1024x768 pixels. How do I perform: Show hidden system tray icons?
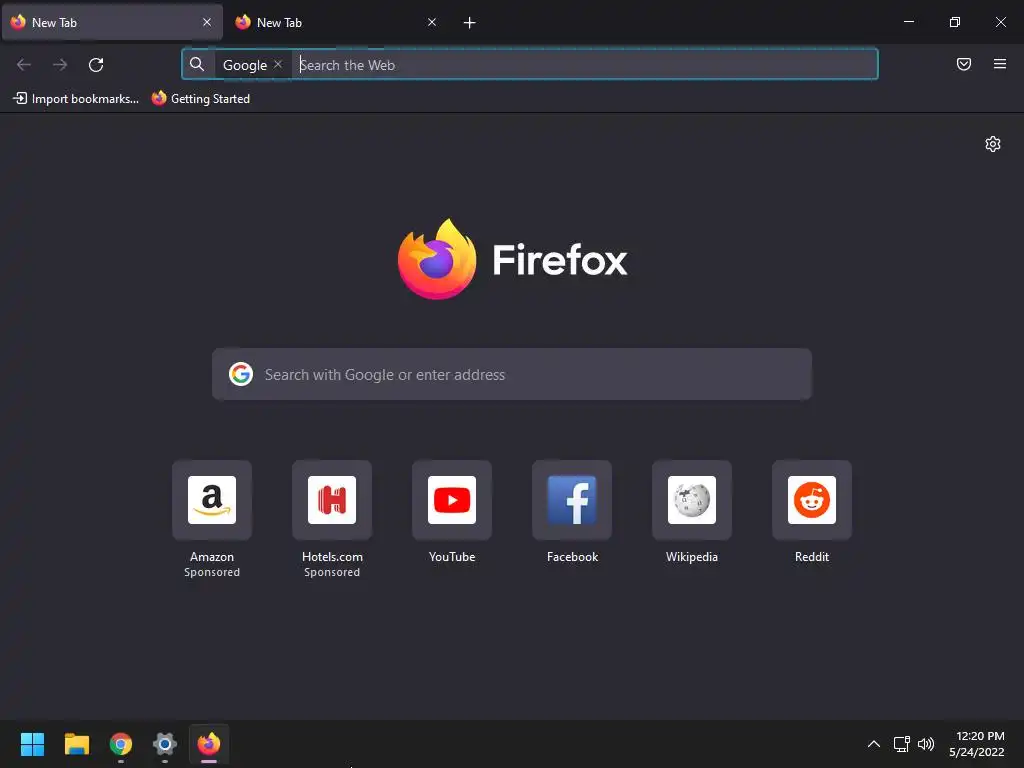point(874,744)
